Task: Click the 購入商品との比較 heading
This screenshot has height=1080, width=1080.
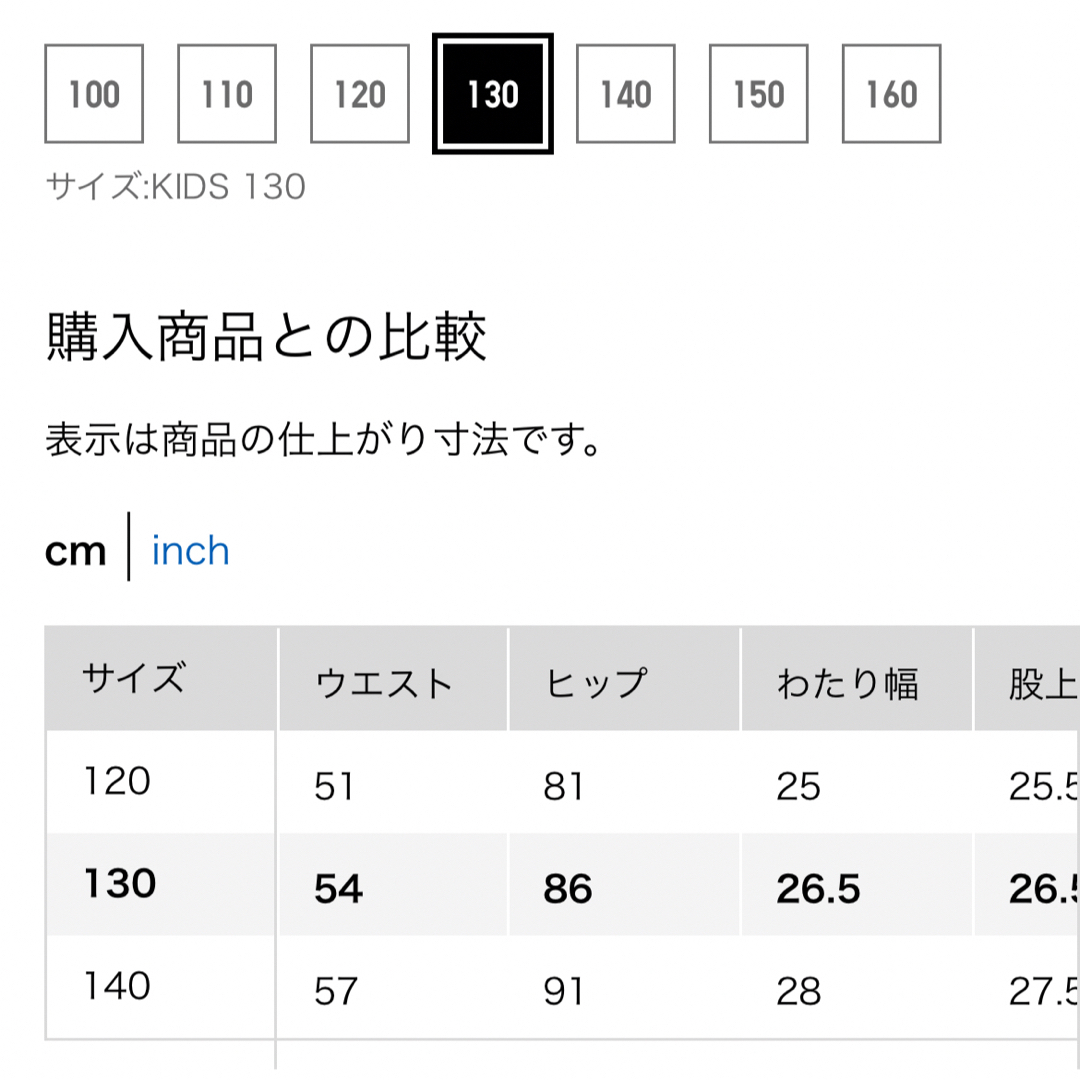Action: 267,337
